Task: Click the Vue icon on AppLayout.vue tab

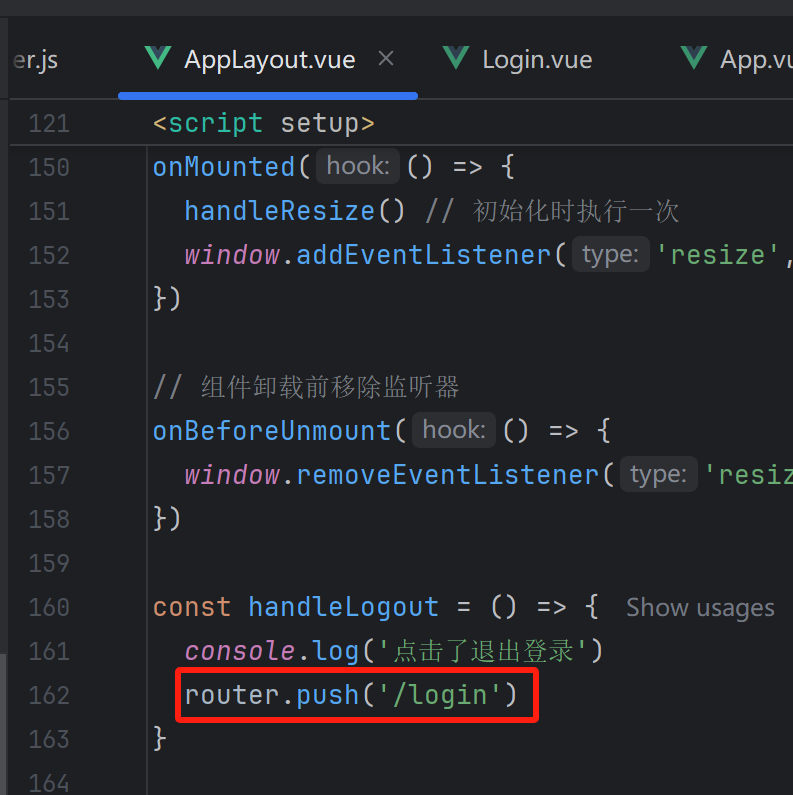Action: (158, 58)
